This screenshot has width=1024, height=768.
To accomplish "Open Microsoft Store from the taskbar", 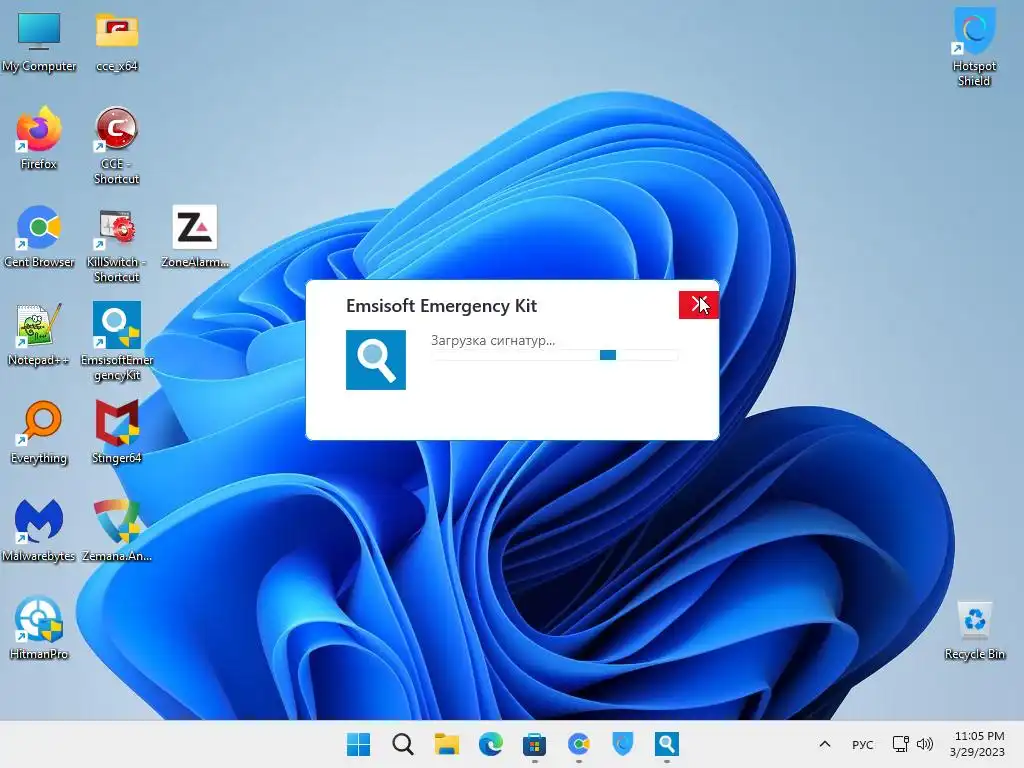I will coord(534,744).
